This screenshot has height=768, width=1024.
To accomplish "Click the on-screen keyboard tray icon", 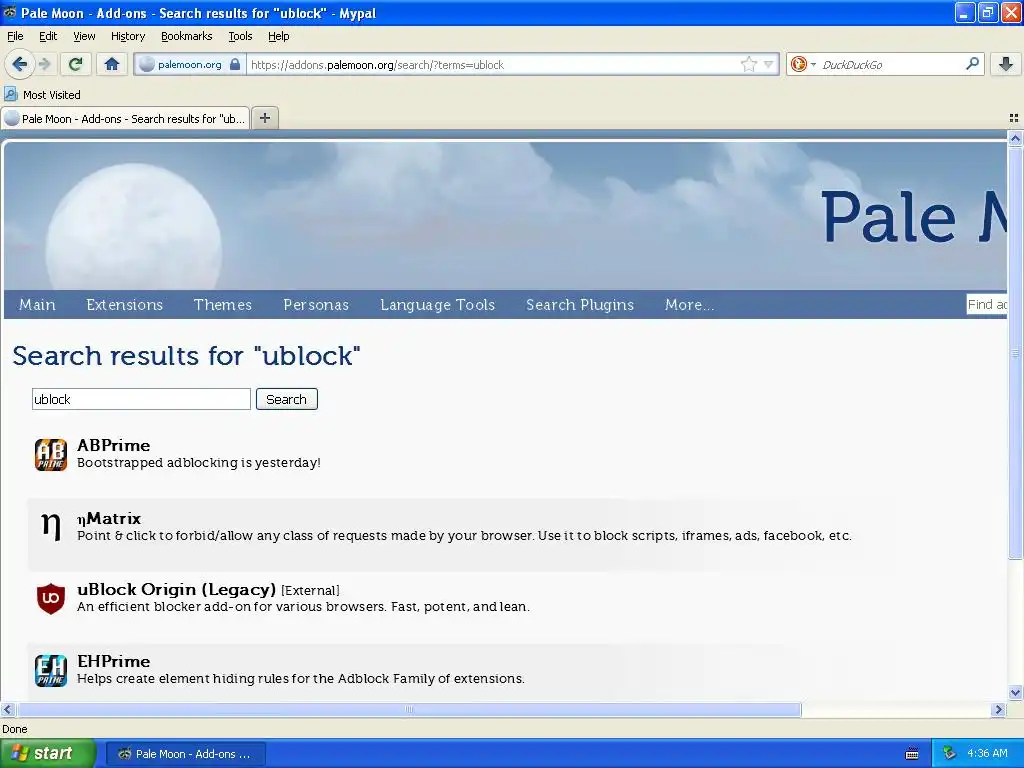I will (912, 754).
